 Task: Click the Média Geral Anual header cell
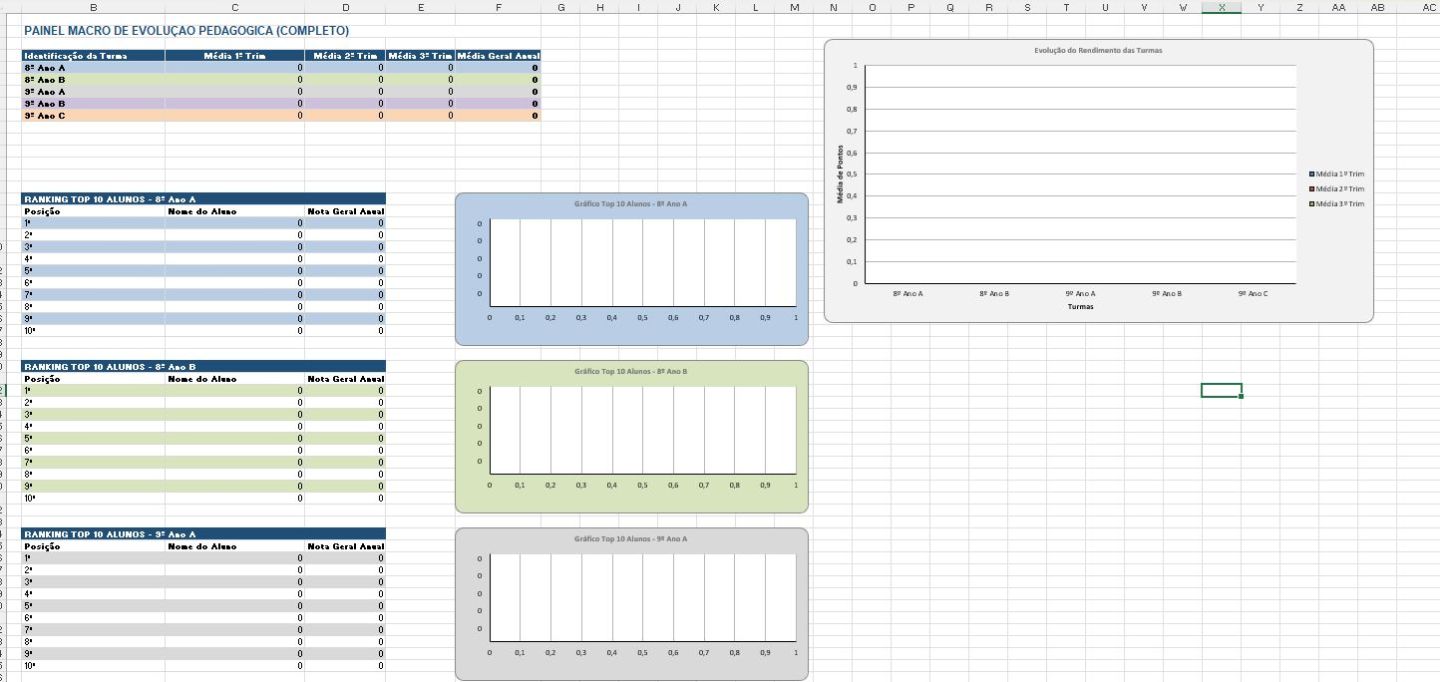pyautogui.click(x=498, y=55)
